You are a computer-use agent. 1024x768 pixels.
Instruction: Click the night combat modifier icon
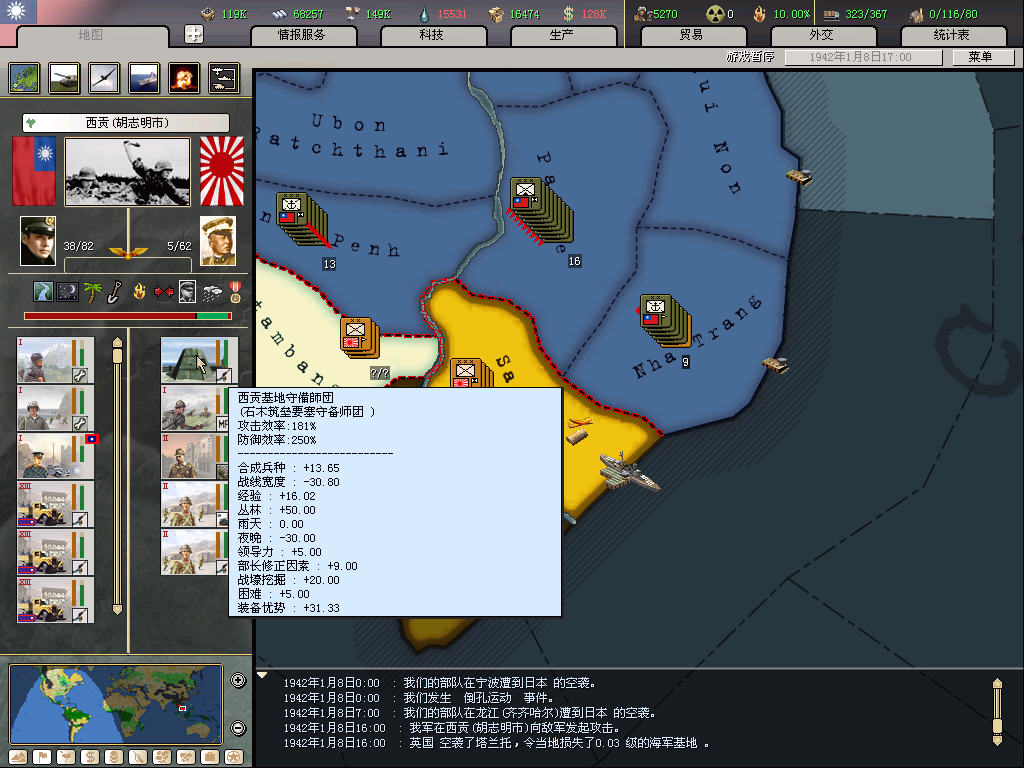(x=67, y=291)
